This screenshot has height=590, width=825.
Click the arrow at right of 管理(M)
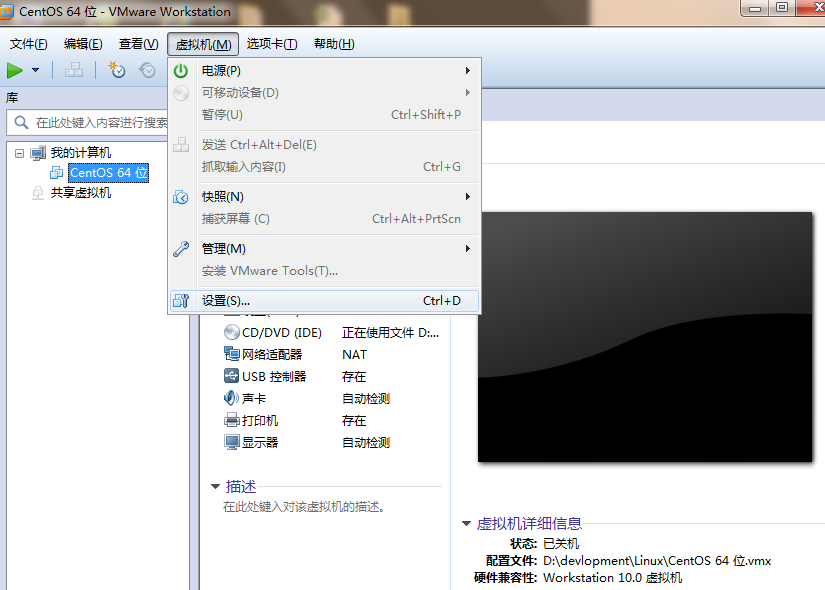pos(467,248)
